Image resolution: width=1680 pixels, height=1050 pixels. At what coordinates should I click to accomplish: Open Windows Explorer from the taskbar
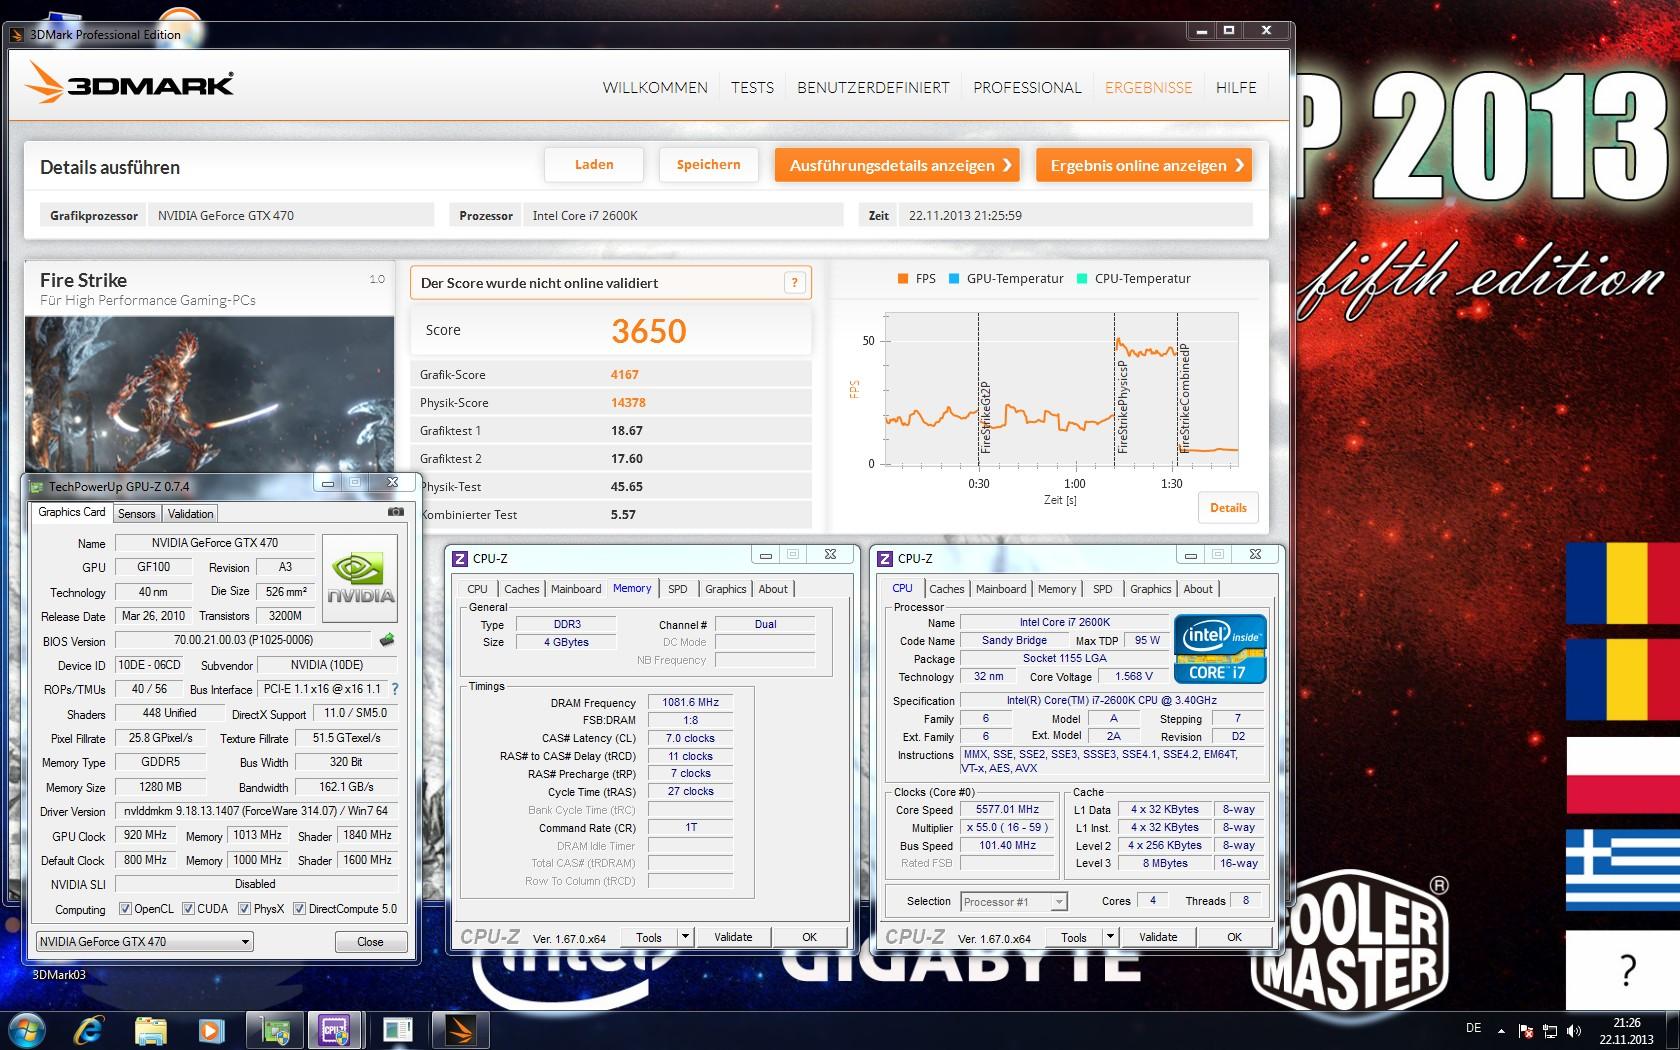click(x=151, y=1029)
